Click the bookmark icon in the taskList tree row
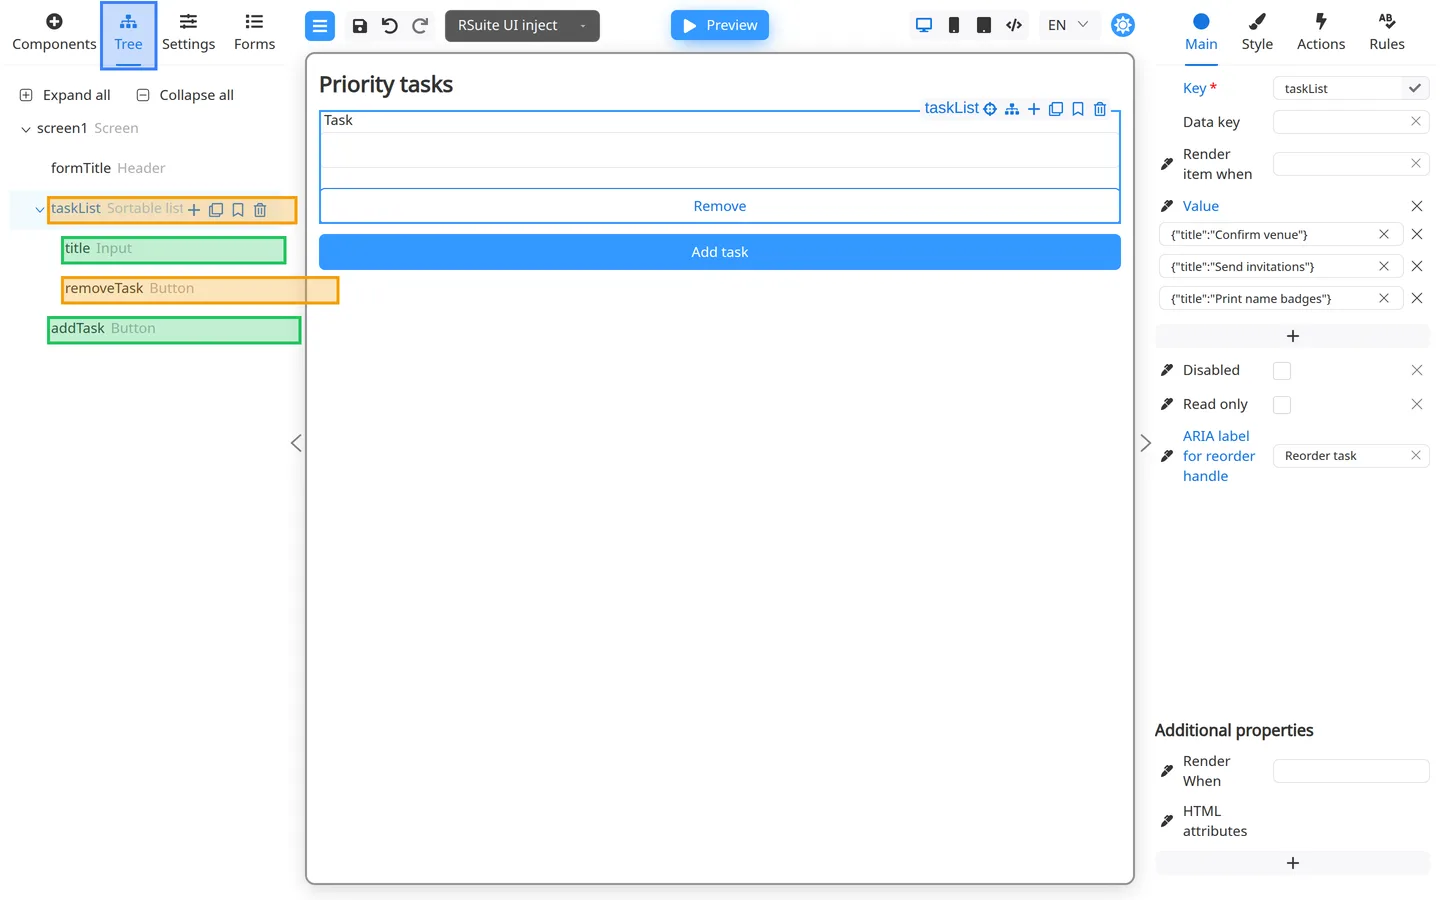The width and height of the screenshot is (1440, 900). pos(238,210)
